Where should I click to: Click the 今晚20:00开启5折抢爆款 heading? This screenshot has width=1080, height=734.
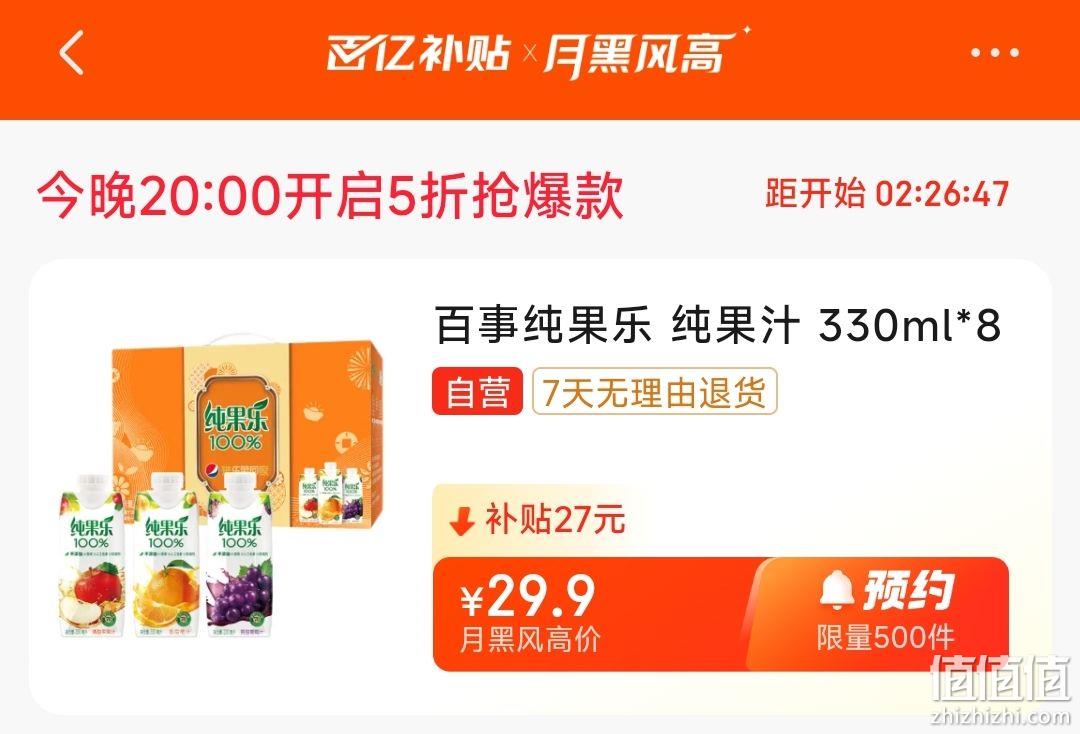(x=331, y=196)
